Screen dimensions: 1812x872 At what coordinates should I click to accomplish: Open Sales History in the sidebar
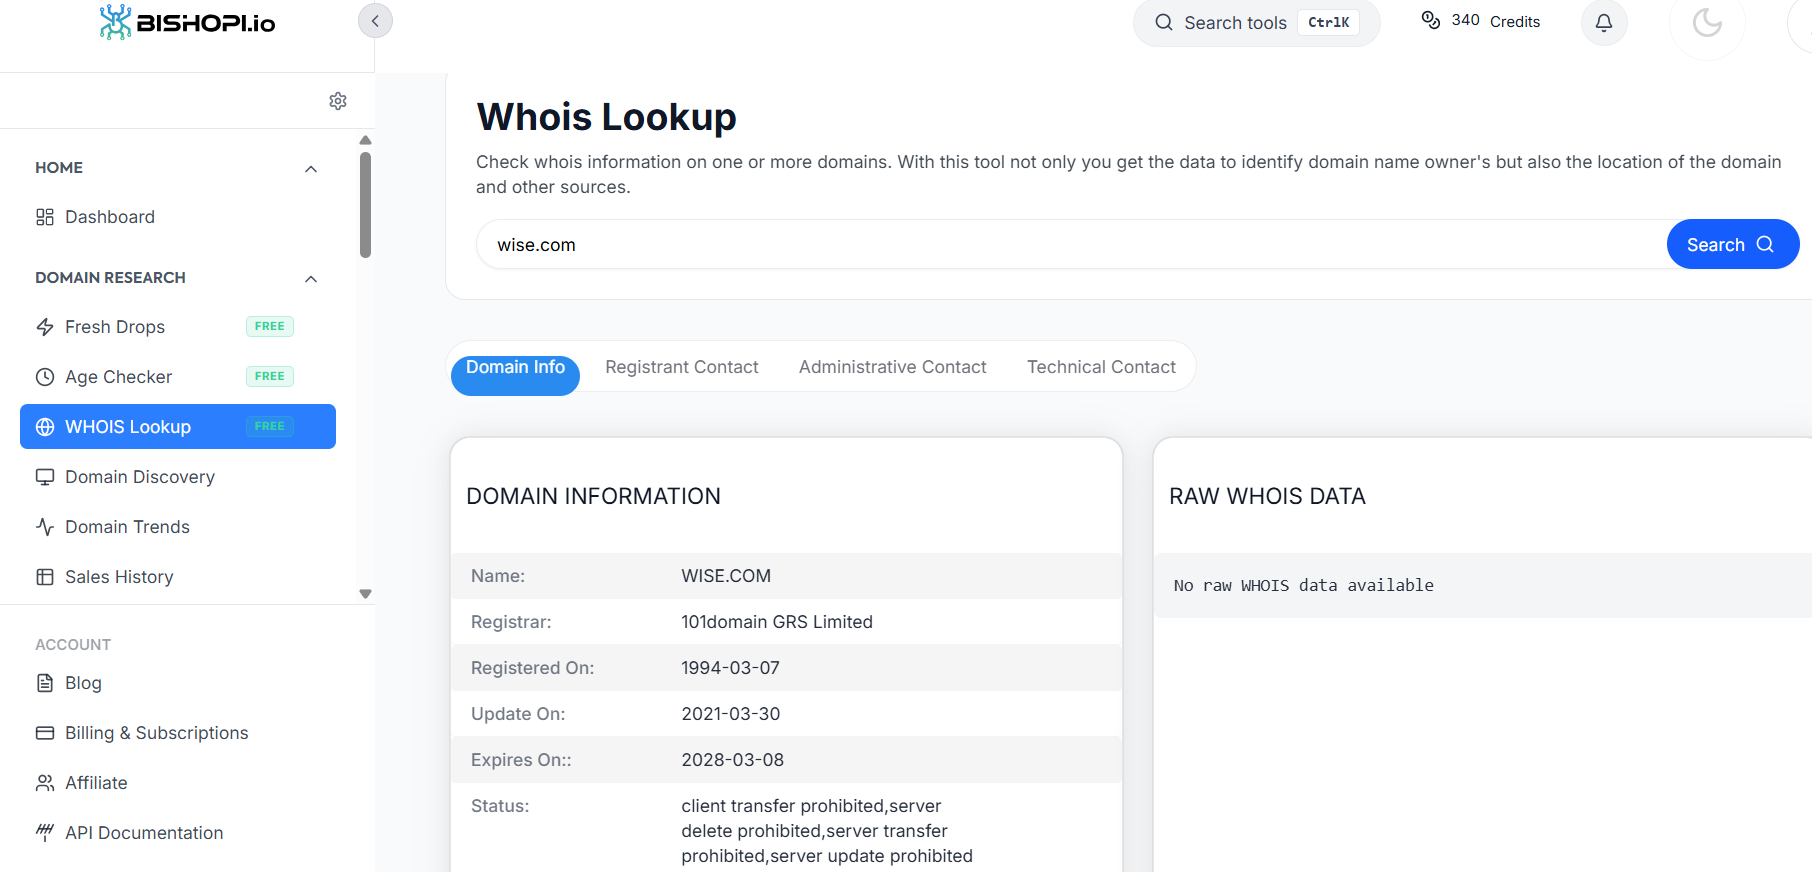[x=178, y=577]
